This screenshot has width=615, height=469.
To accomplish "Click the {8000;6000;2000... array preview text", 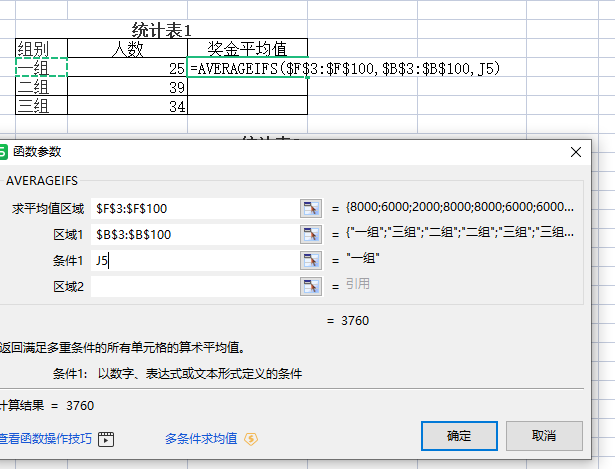I will 460,207.
